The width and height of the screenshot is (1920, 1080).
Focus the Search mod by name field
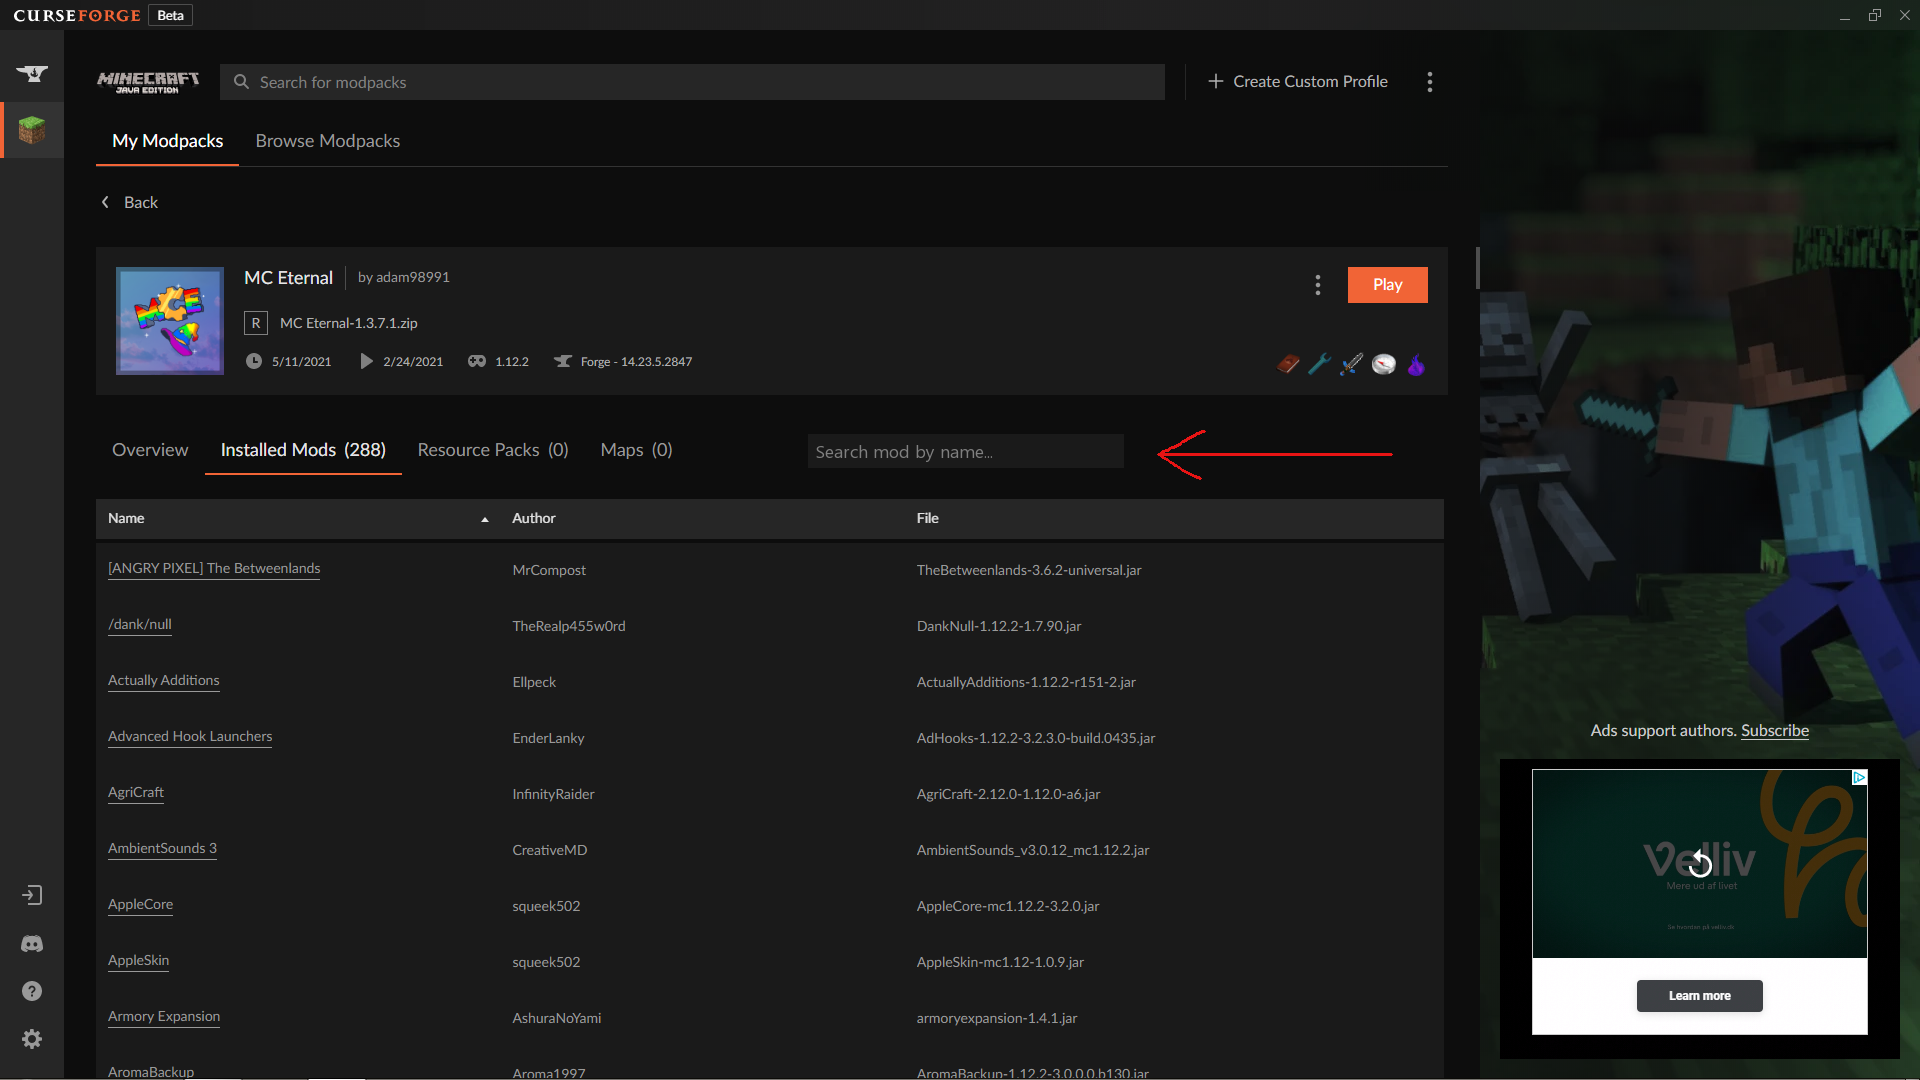(x=965, y=452)
